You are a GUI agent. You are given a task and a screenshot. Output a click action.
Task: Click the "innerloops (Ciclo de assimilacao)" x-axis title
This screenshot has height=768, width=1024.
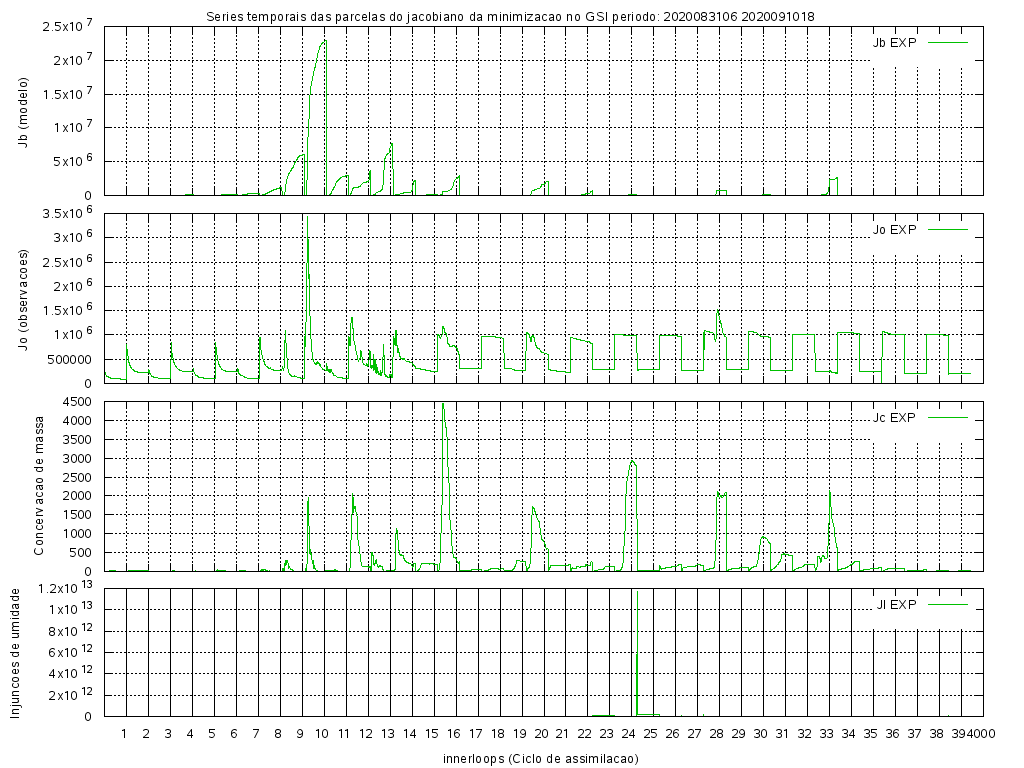[x=540, y=758]
